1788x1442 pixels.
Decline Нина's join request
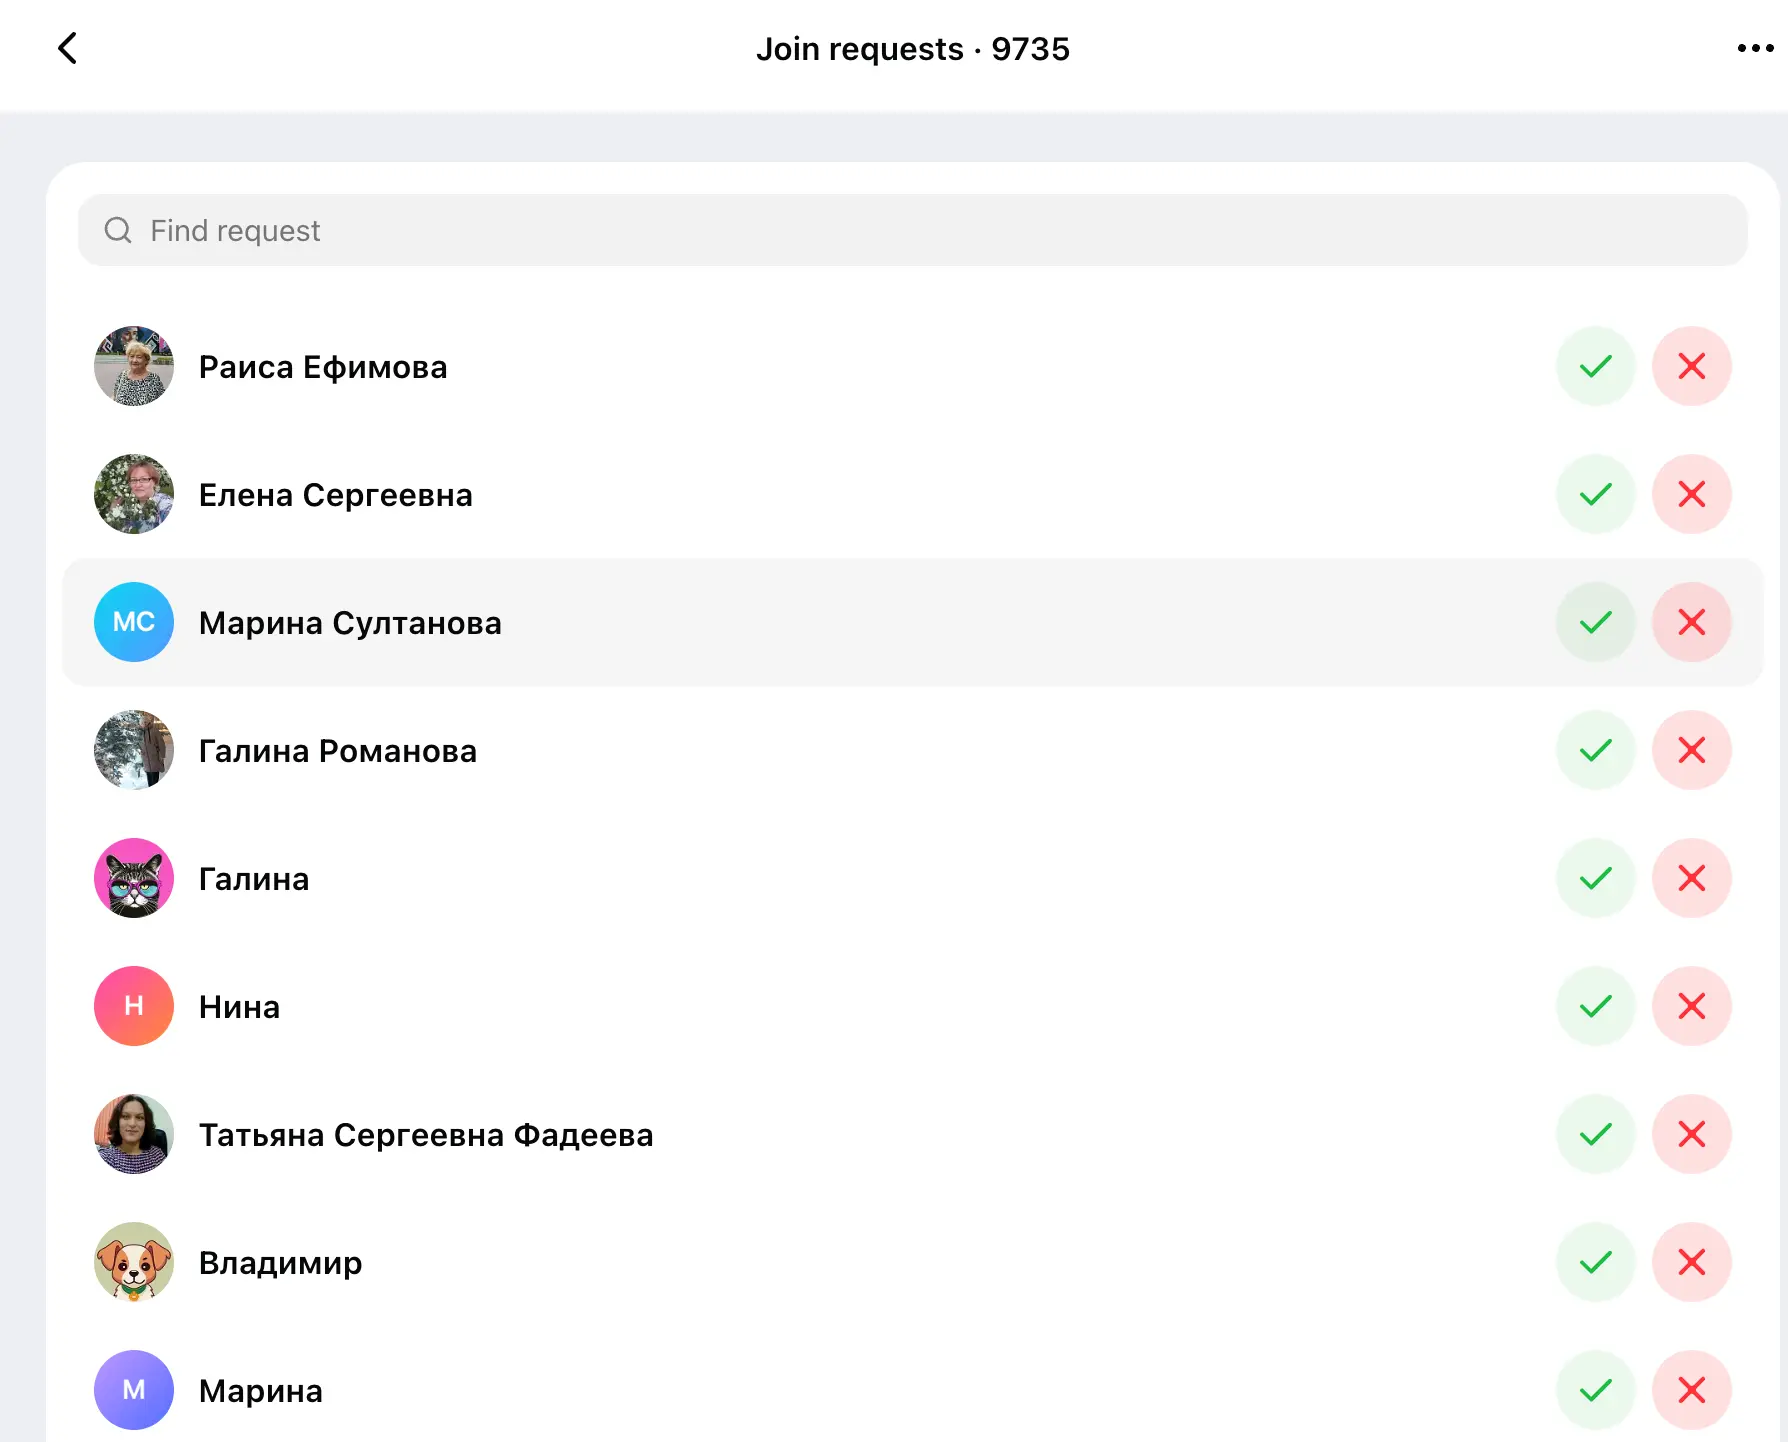1692,1006
